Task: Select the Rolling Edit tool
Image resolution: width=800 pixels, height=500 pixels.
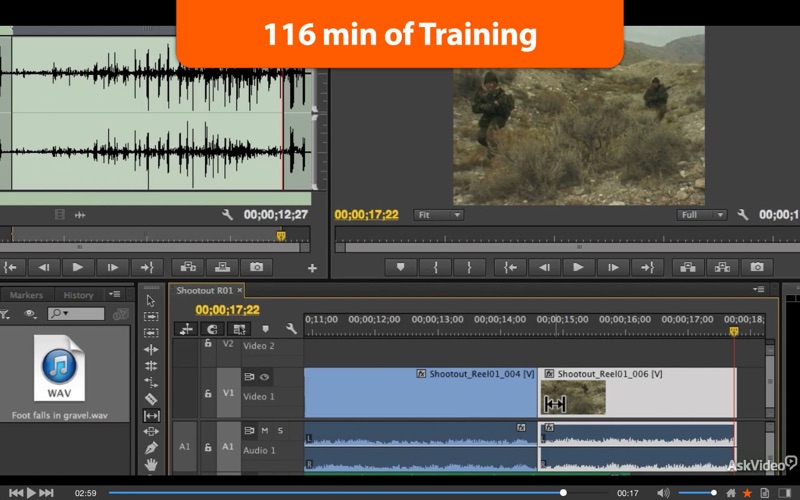Action: coord(151,366)
